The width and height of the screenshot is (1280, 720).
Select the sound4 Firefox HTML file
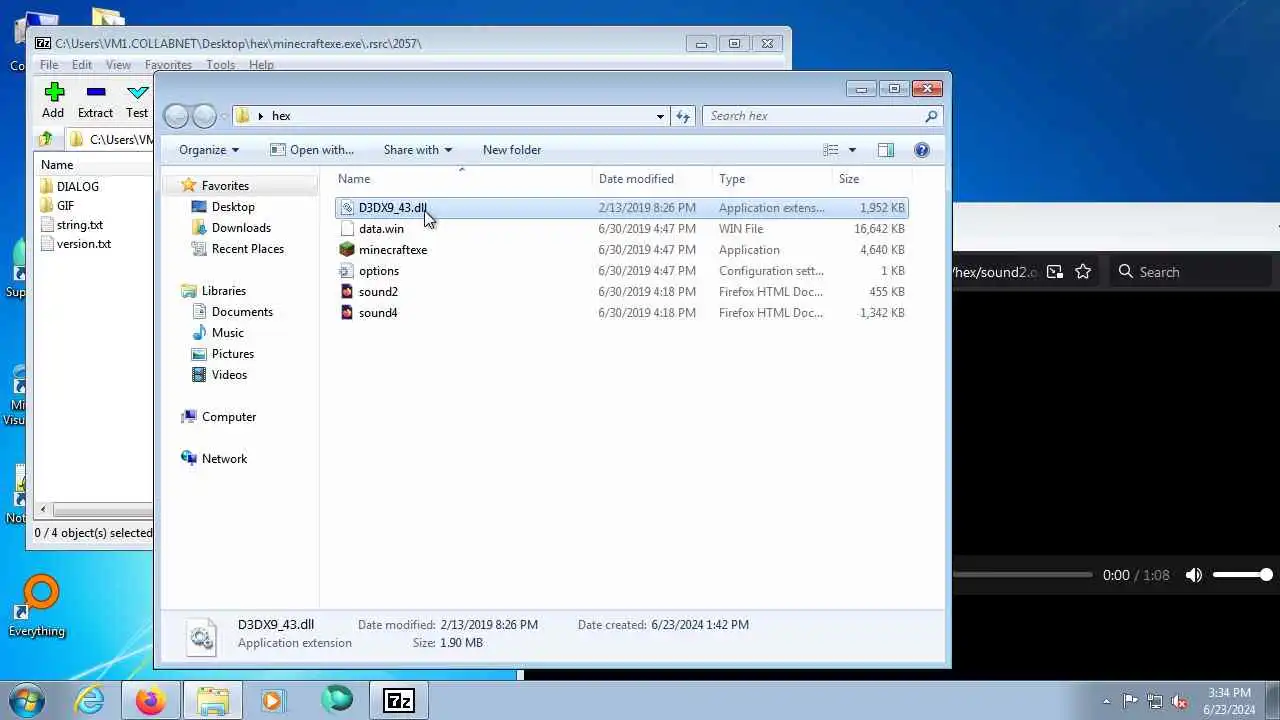pyautogui.click(x=621, y=313)
